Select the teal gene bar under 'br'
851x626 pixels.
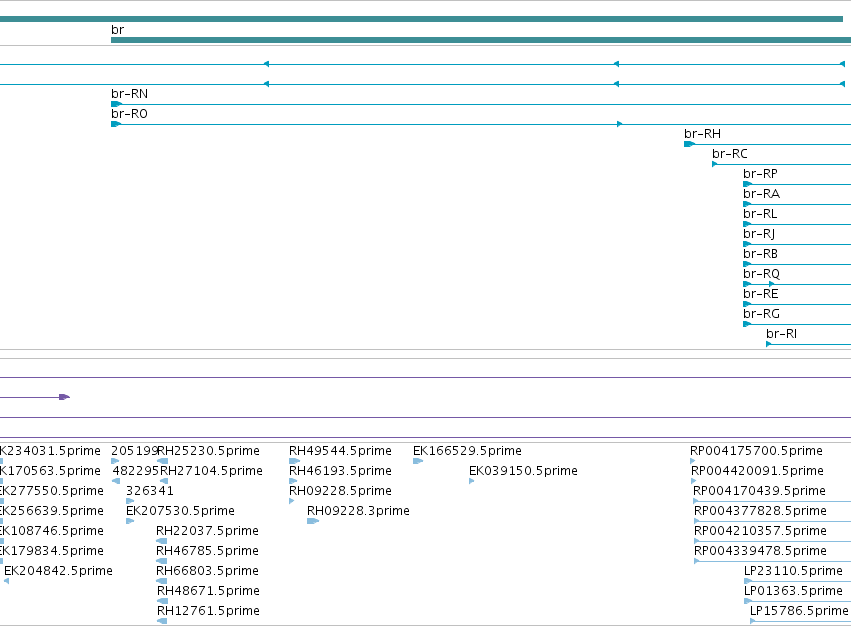point(481,40)
